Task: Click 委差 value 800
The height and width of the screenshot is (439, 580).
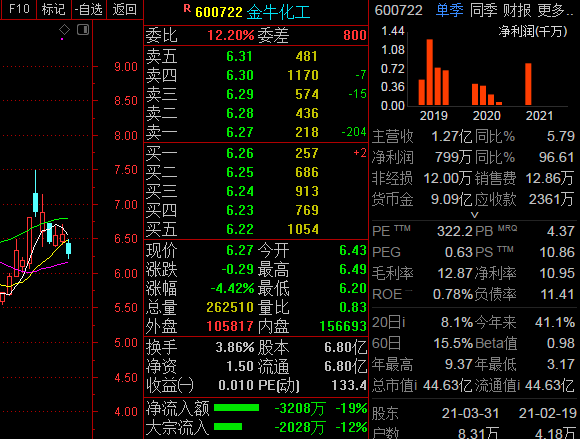Action: click(x=355, y=35)
